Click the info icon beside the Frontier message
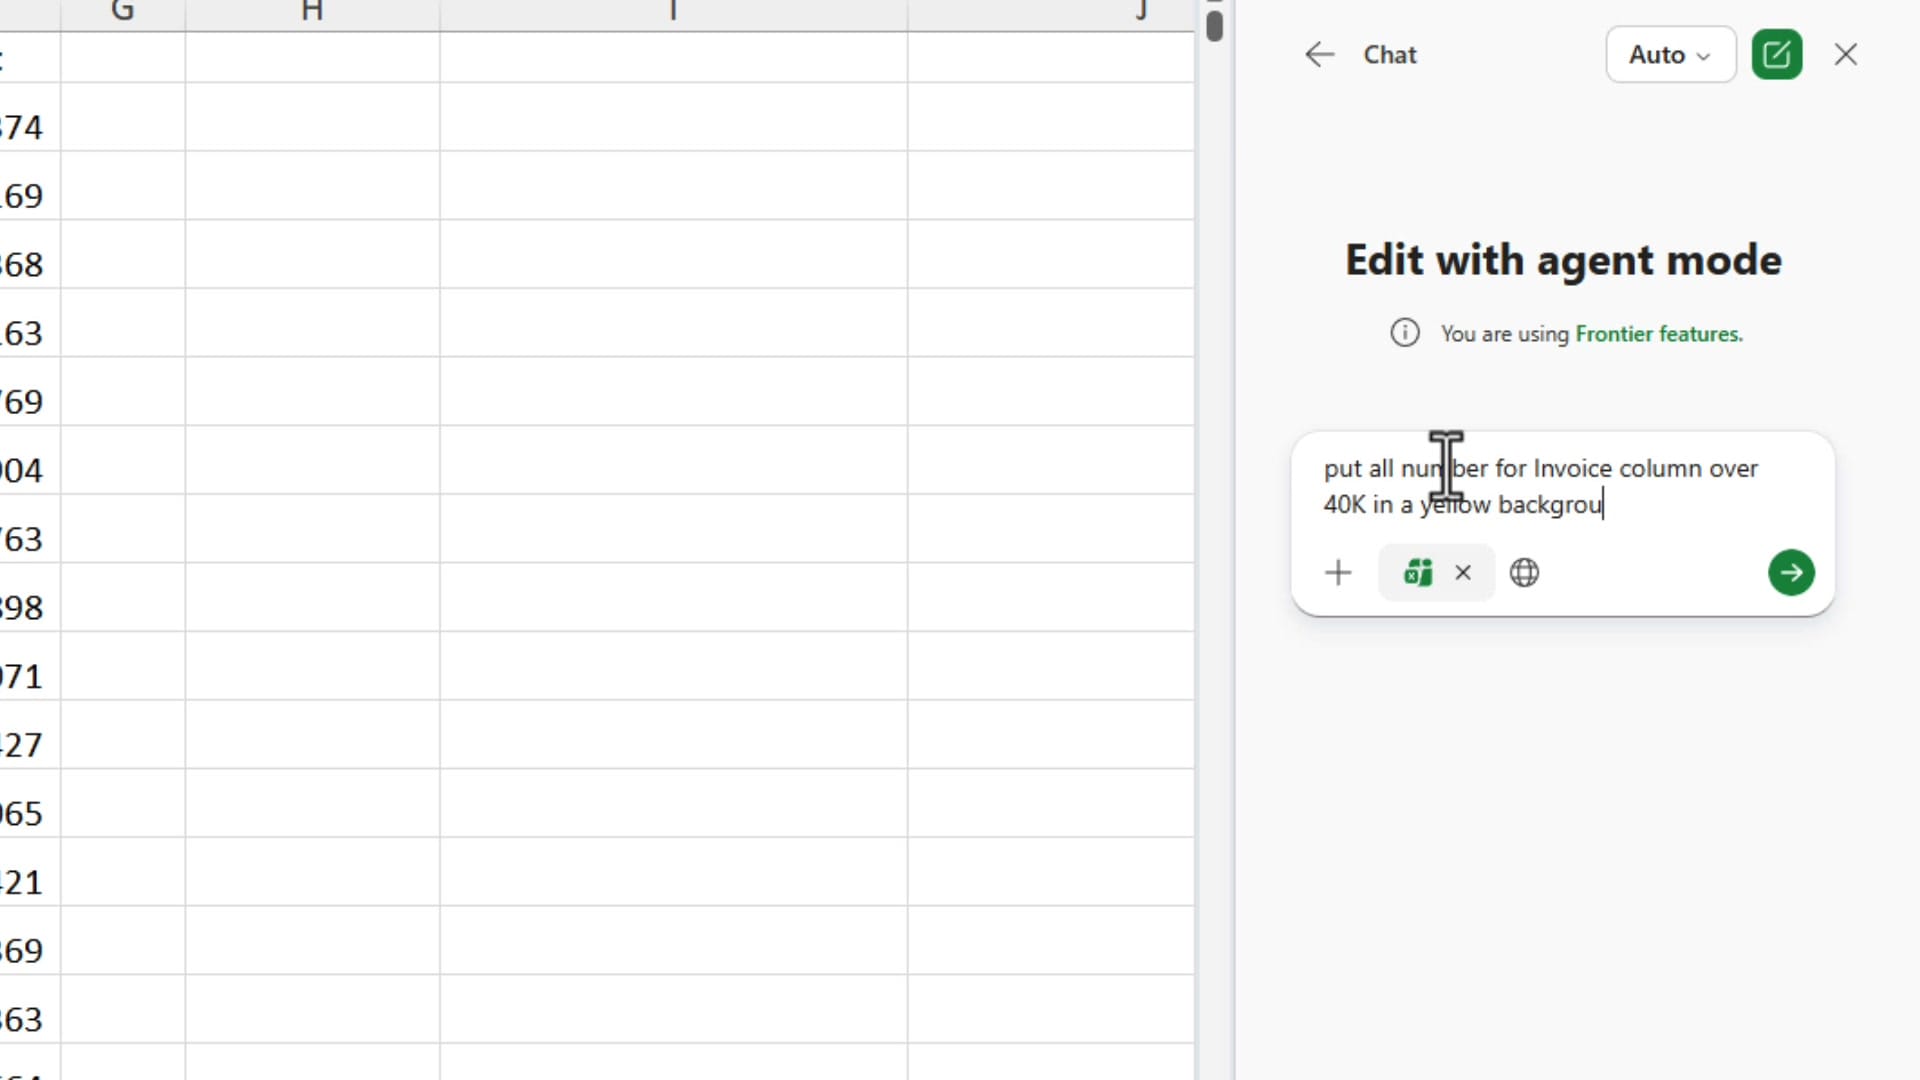 tap(1404, 333)
